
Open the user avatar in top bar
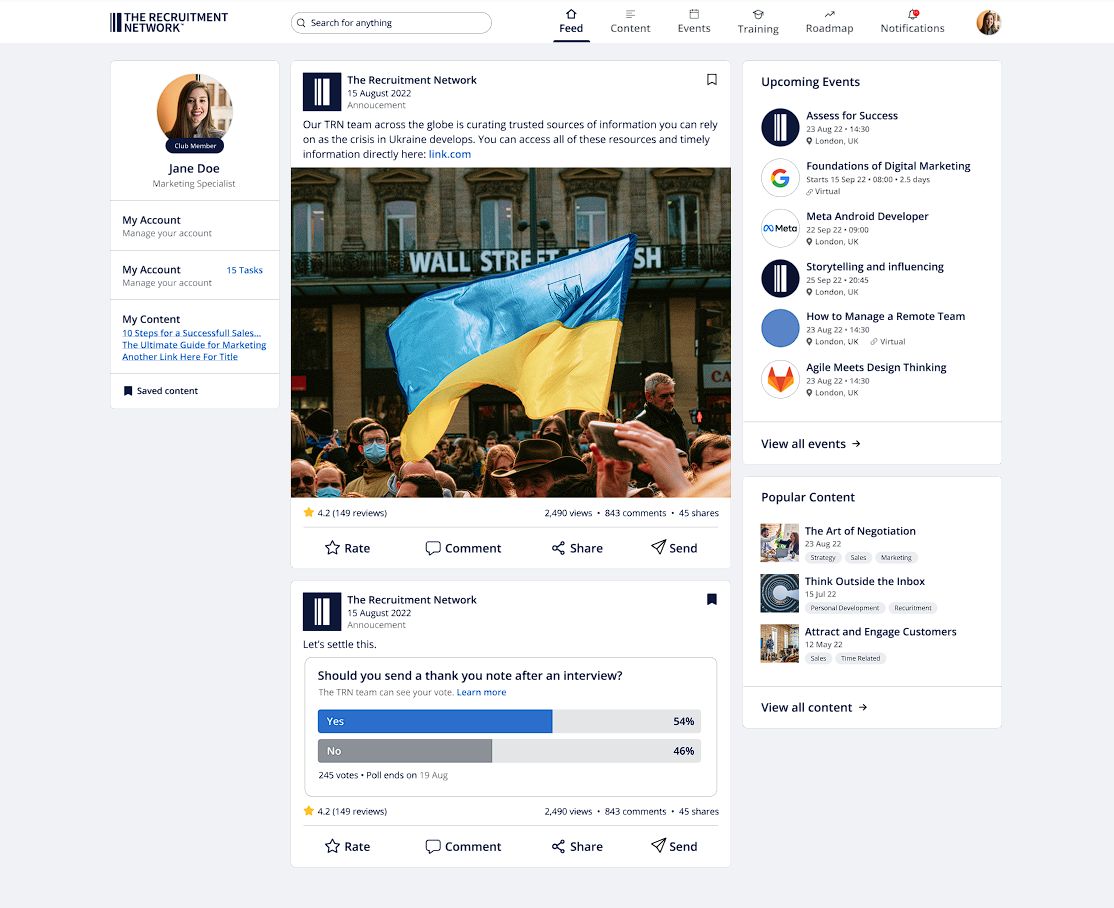click(x=988, y=23)
